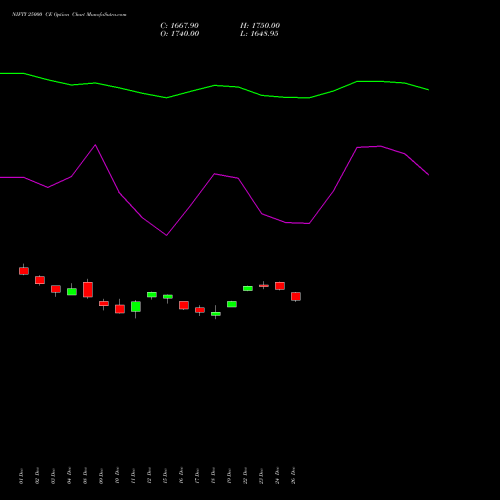Click the last red candlestick above 26 Dec
500x500 pixels.
[296, 297]
